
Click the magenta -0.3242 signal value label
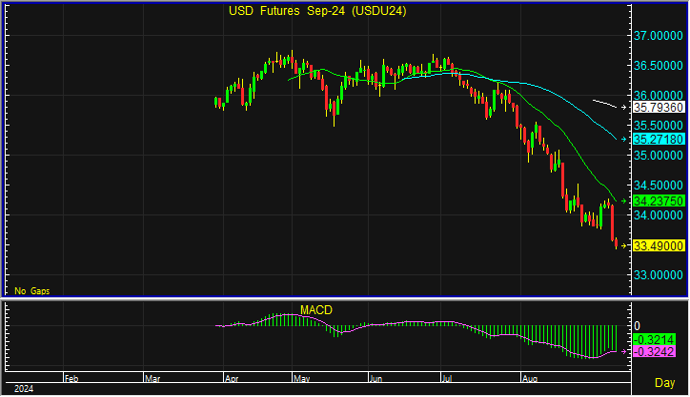654,352
